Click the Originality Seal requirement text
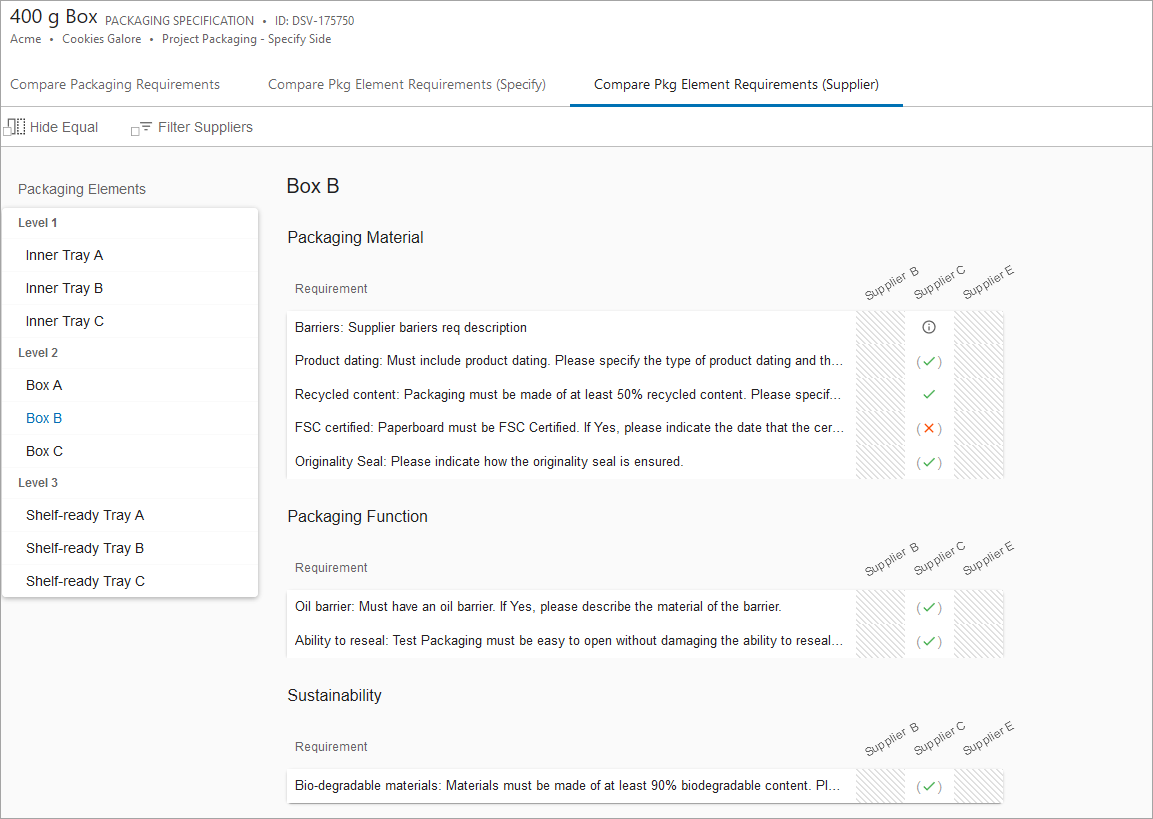This screenshot has width=1153, height=819. [489, 462]
